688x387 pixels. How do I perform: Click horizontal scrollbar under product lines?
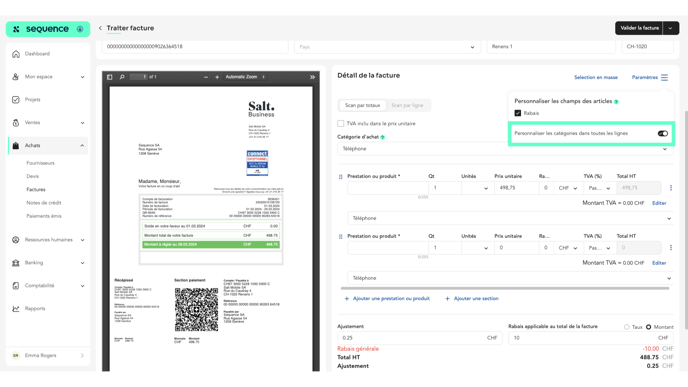point(505,288)
